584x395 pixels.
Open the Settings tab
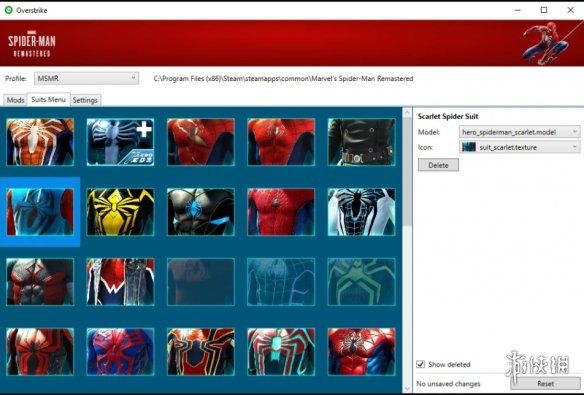coord(85,100)
